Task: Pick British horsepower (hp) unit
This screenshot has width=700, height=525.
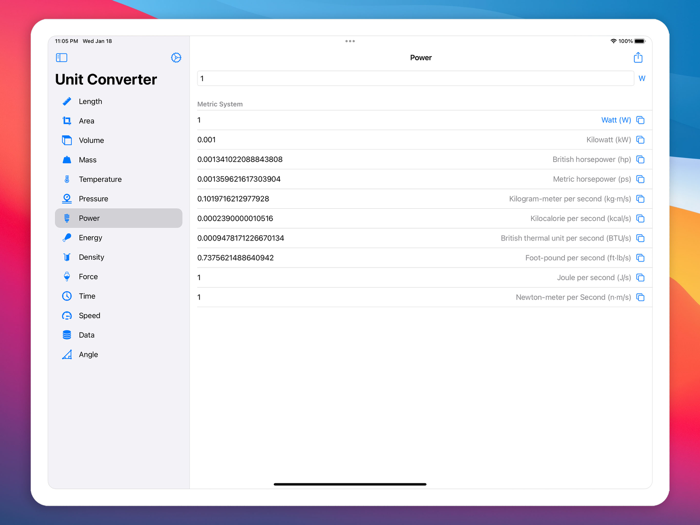Action: [592, 159]
